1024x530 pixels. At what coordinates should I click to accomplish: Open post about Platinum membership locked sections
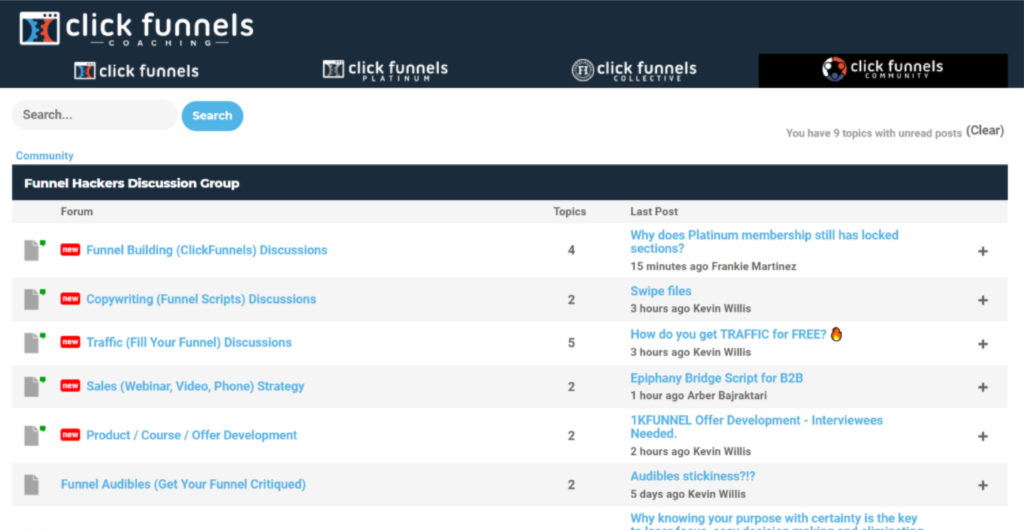pyautogui.click(x=764, y=242)
